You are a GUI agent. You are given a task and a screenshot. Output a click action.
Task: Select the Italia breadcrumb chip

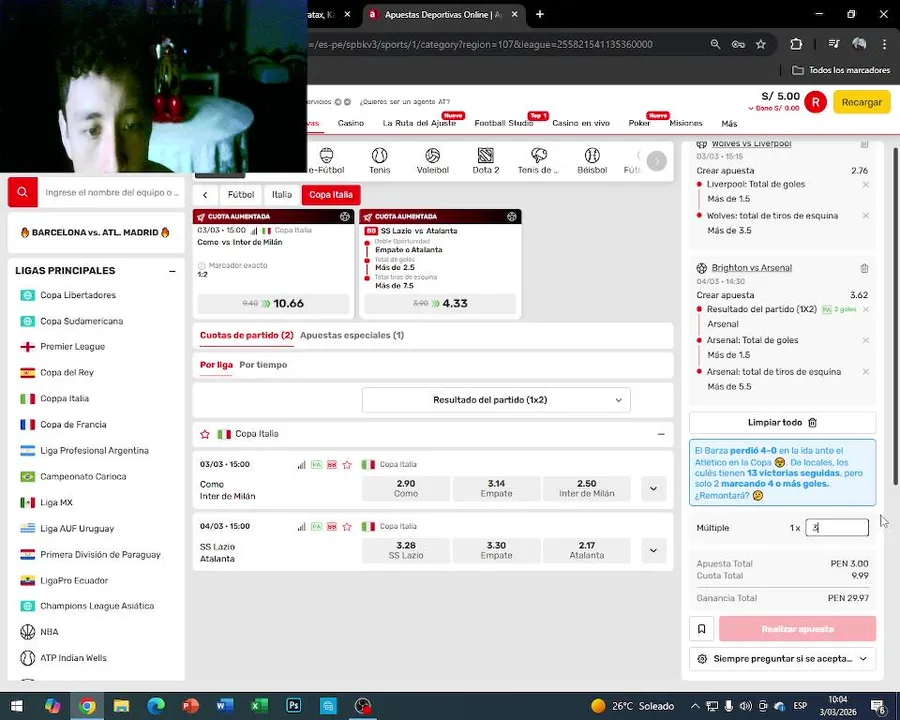click(x=281, y=195)
